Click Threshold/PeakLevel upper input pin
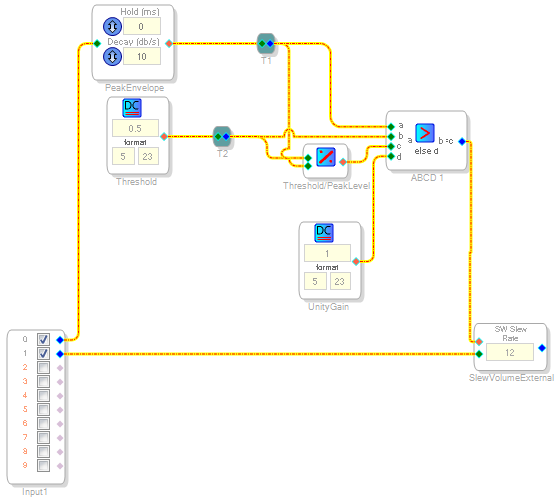This screenshot has width=558, height=500. [308, 158]
